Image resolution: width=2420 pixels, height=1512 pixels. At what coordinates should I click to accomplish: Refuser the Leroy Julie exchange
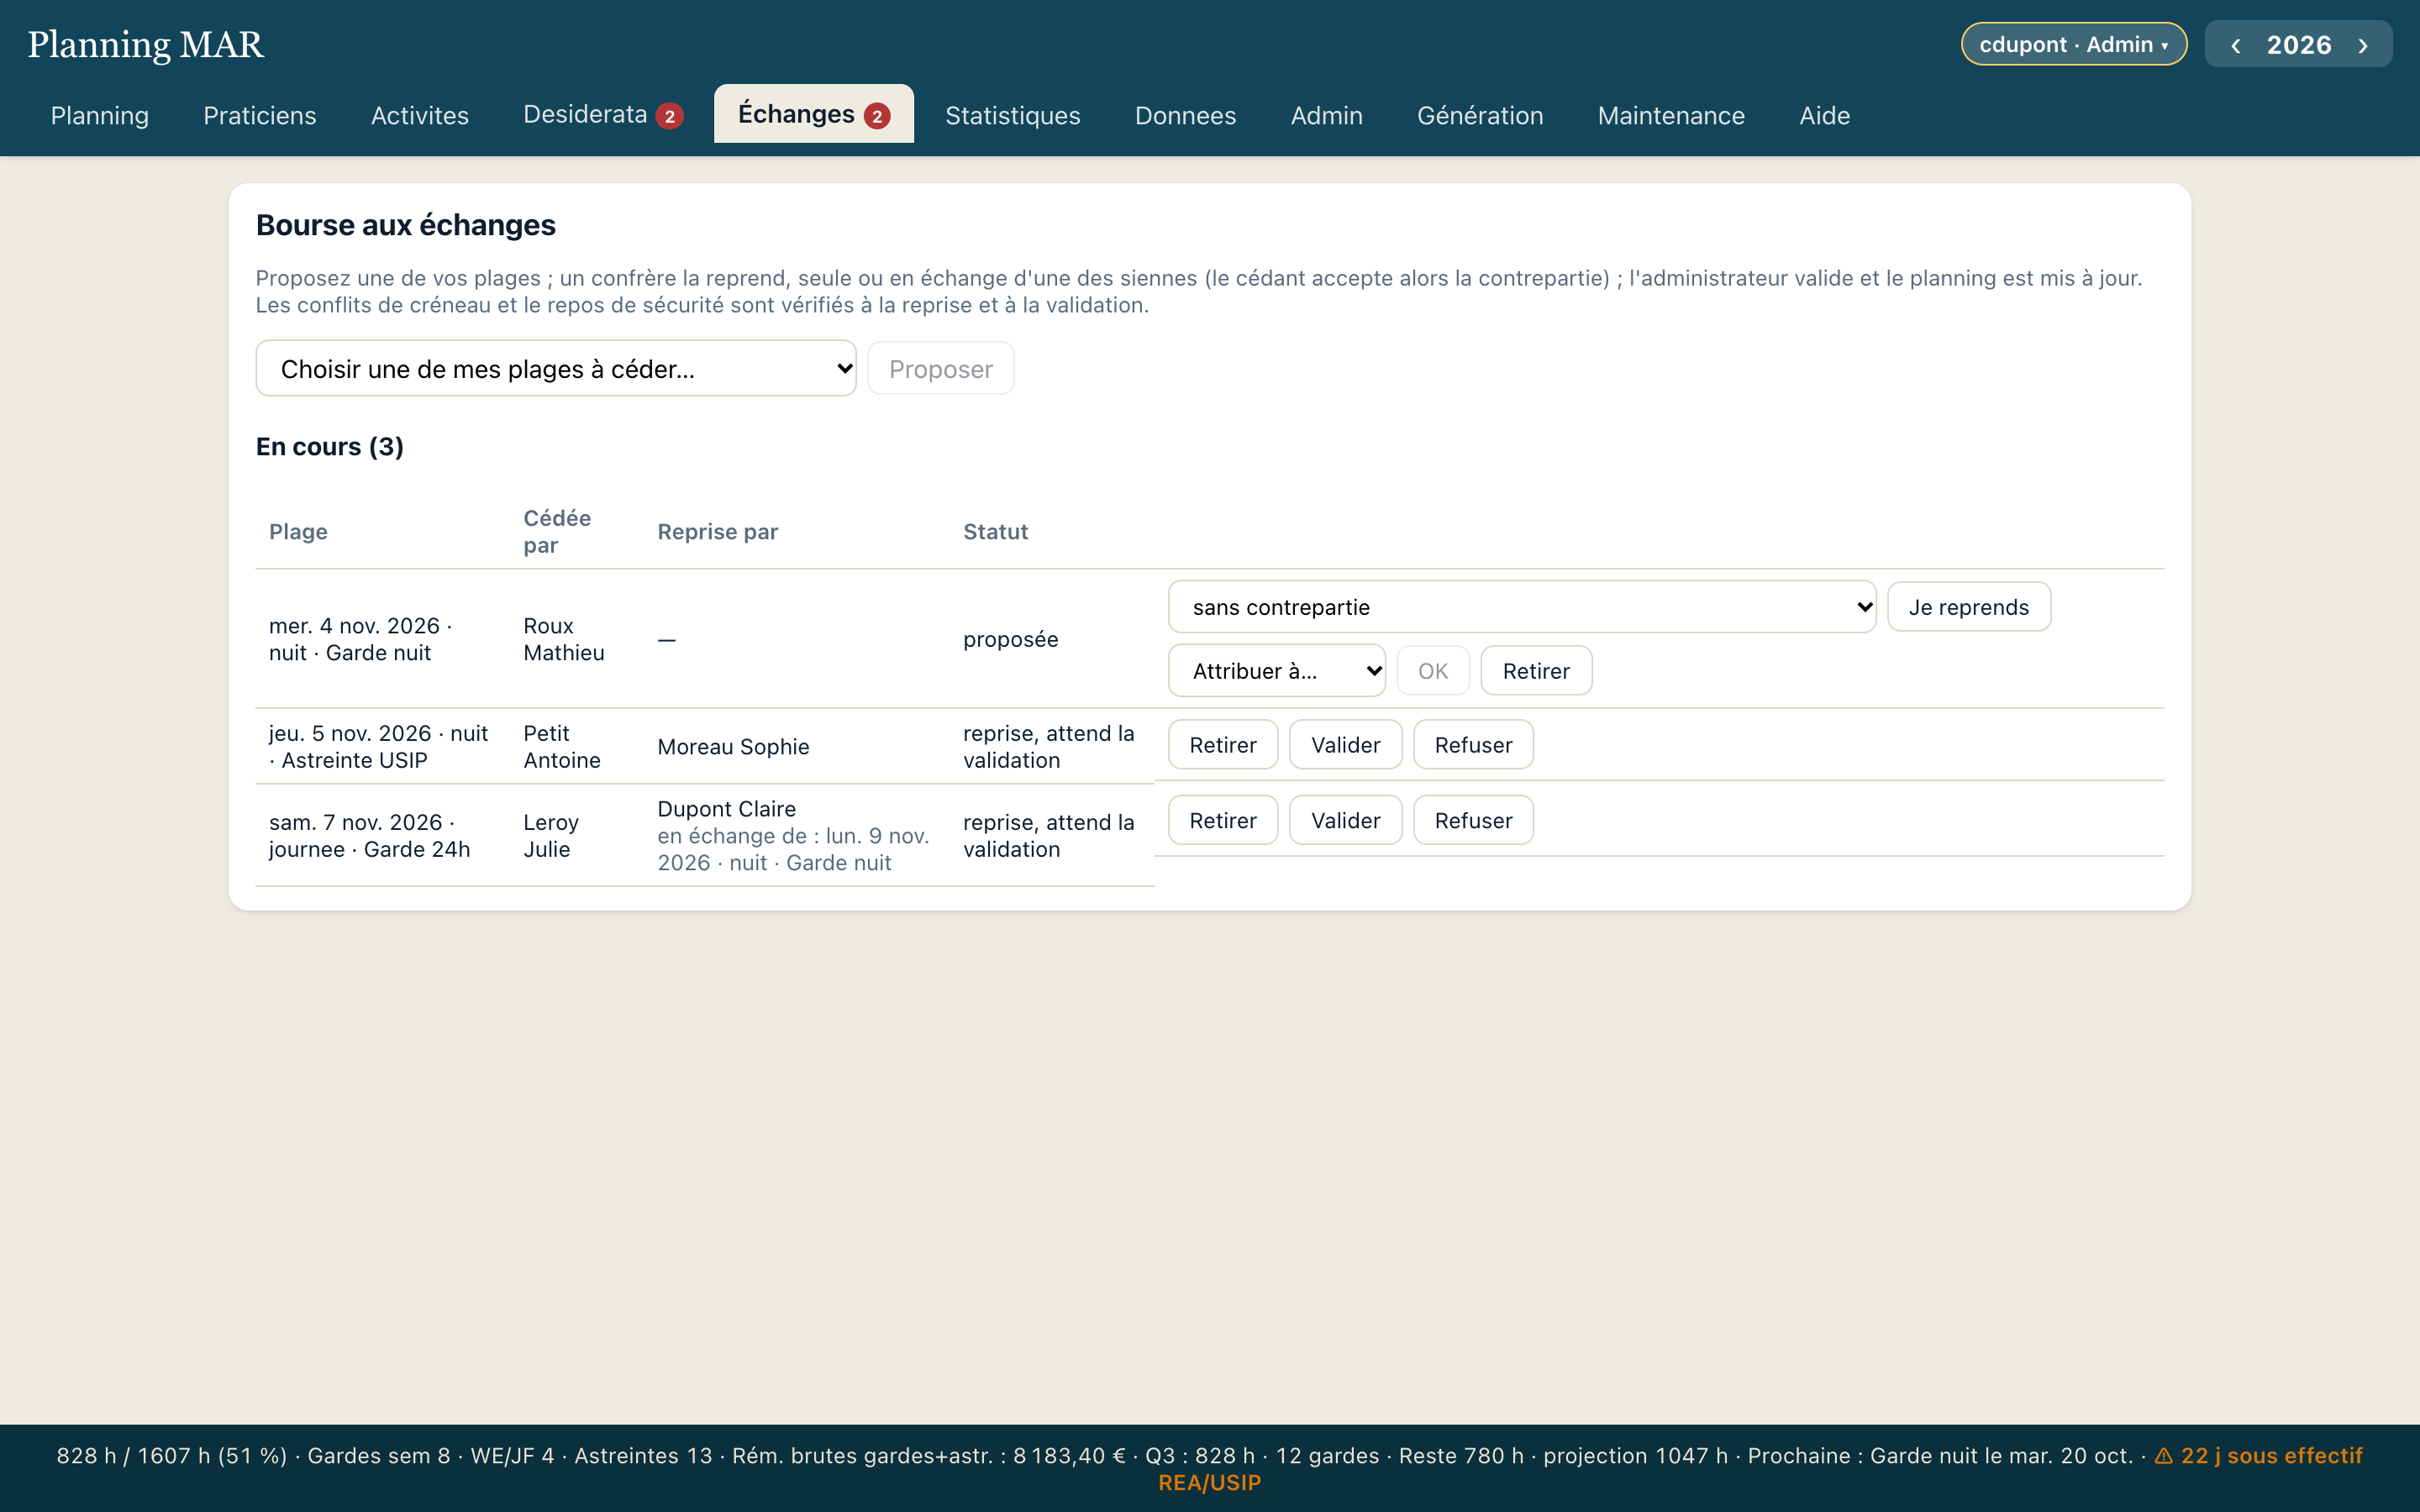click(1473, 820)
